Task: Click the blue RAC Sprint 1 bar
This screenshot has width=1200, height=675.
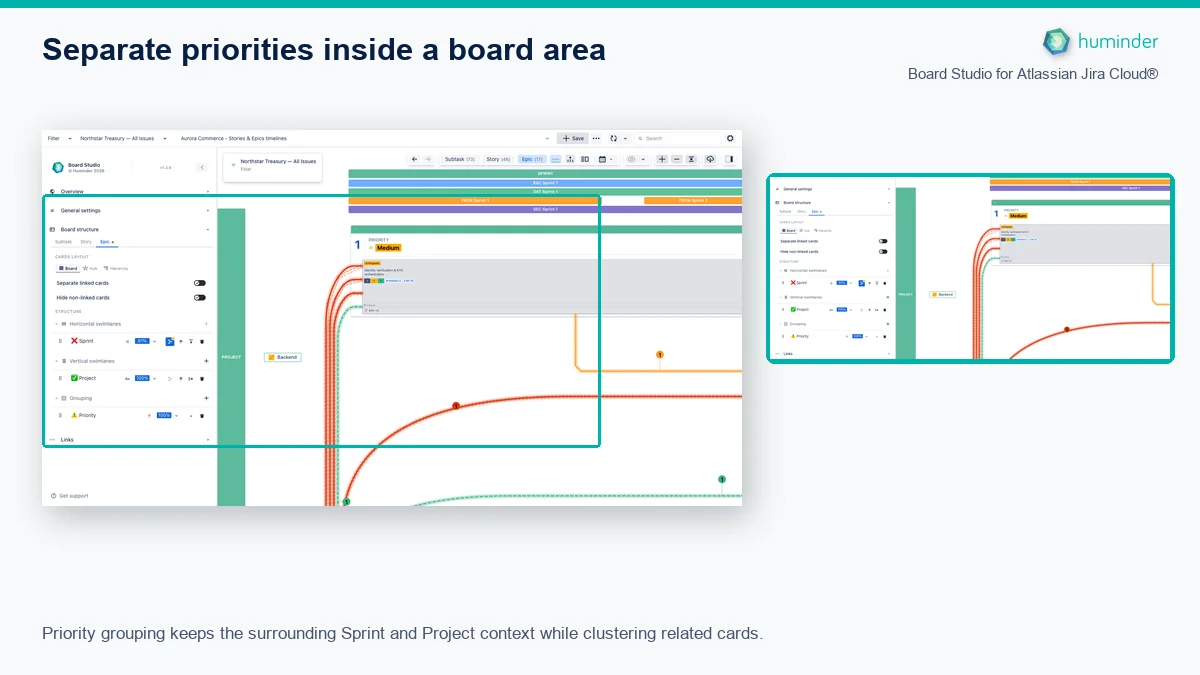Action: pyautogui.click(x=545, y=182)
